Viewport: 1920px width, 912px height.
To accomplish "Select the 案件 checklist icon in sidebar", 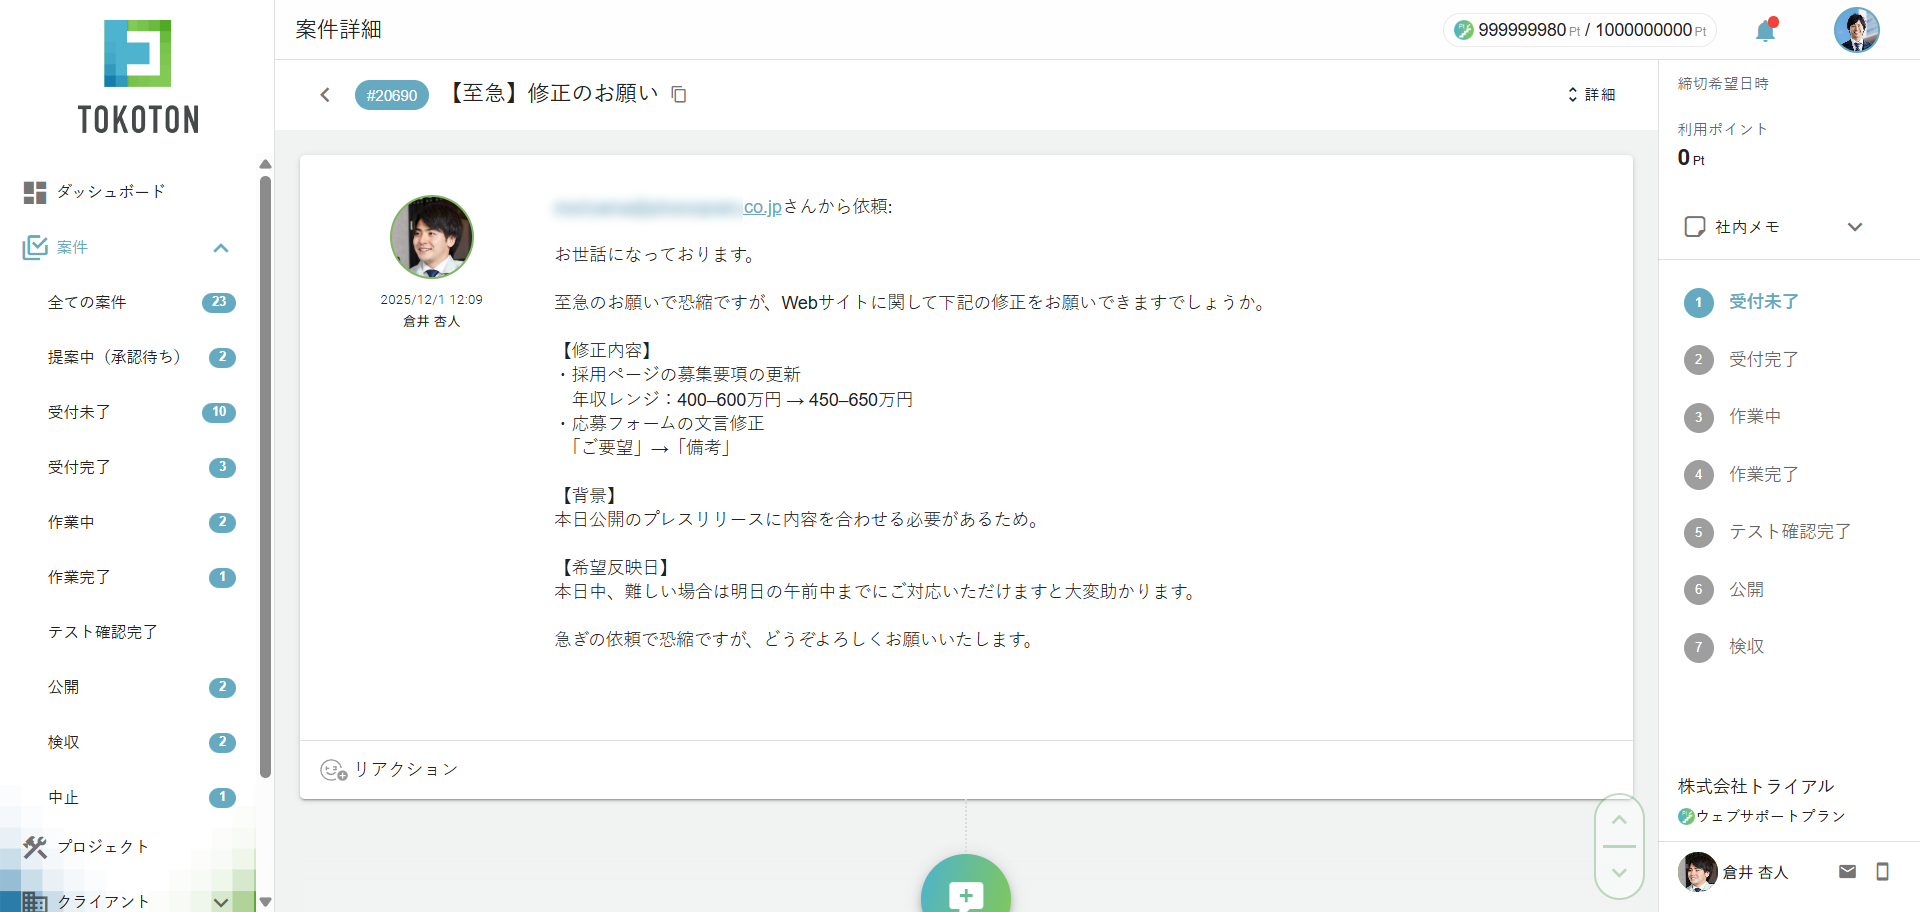I will 35,247.
